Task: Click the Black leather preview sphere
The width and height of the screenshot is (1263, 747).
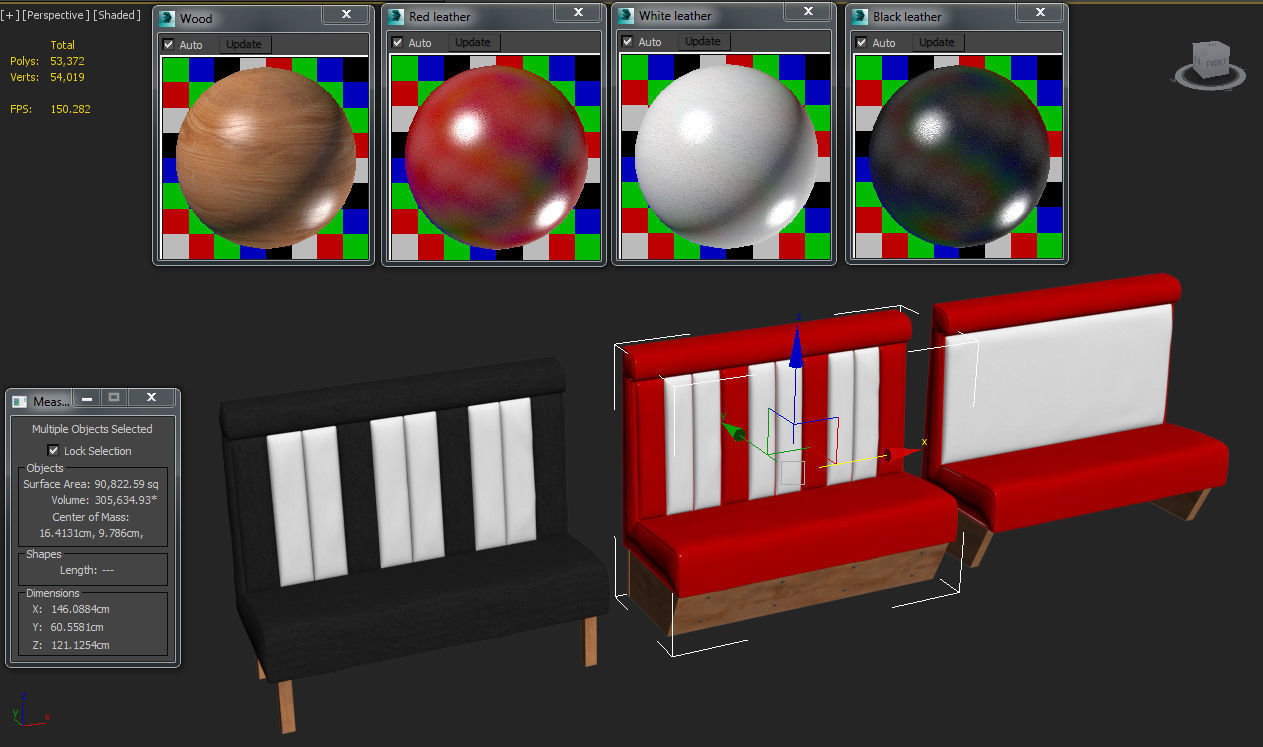Action: click(x=959, y=157)
